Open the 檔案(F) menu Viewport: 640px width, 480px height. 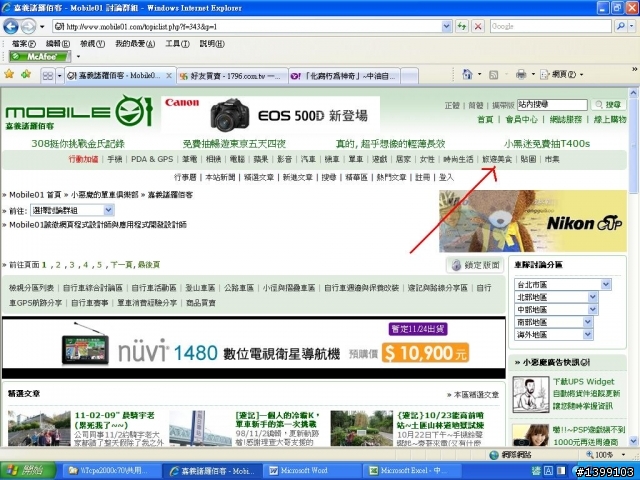[x=24, y=44]
